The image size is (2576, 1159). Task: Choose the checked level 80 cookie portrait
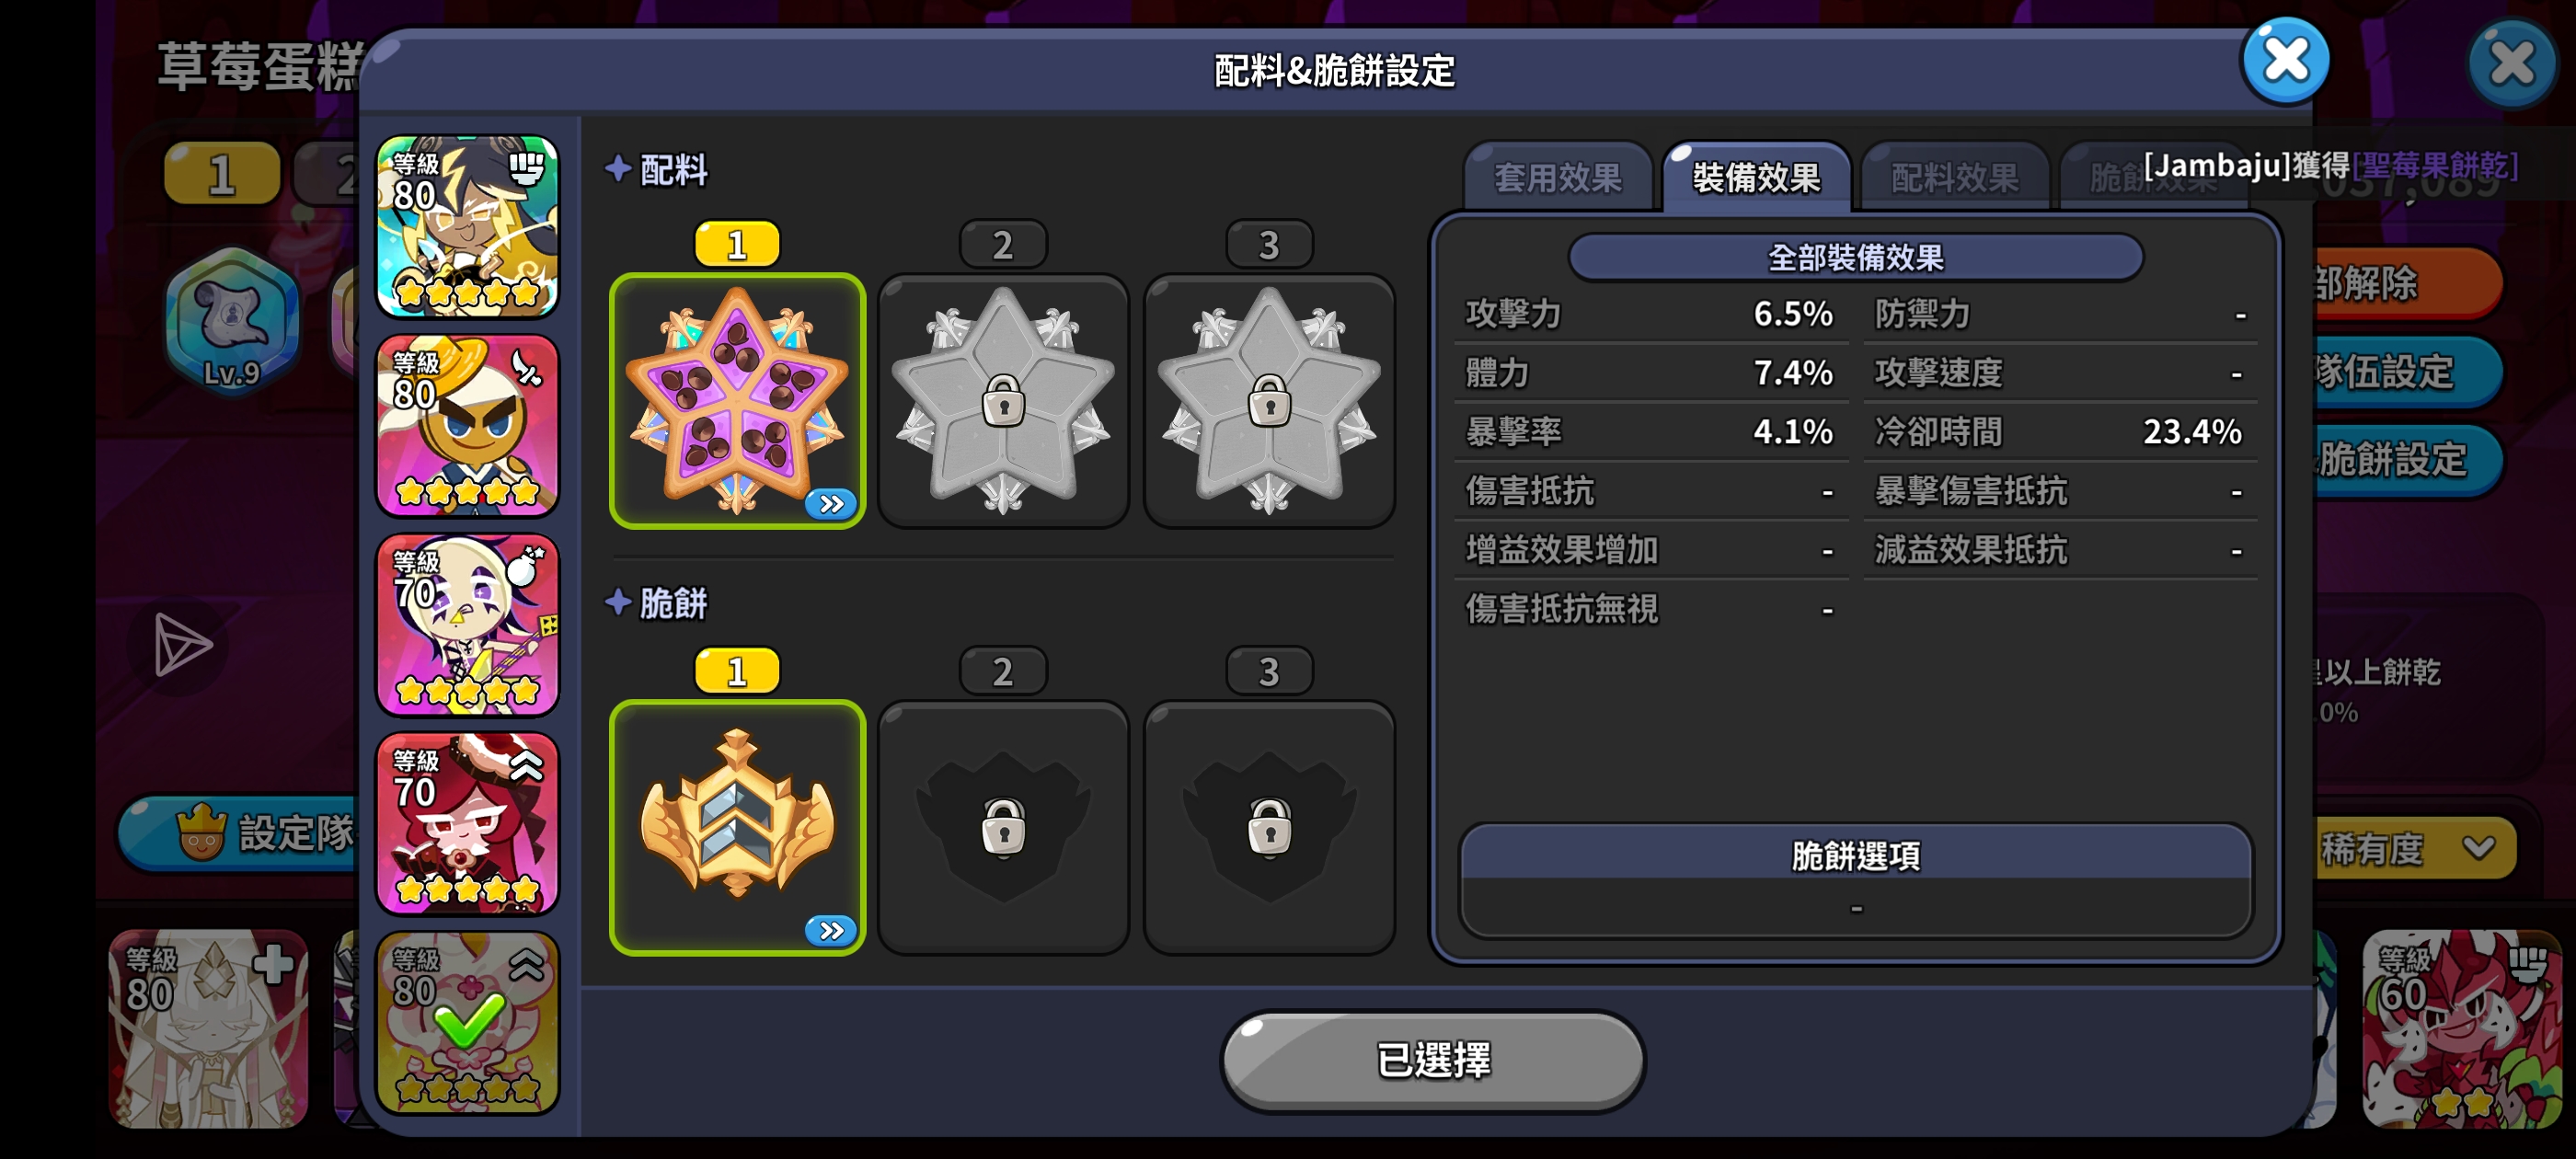click(x=467, y=1022)
